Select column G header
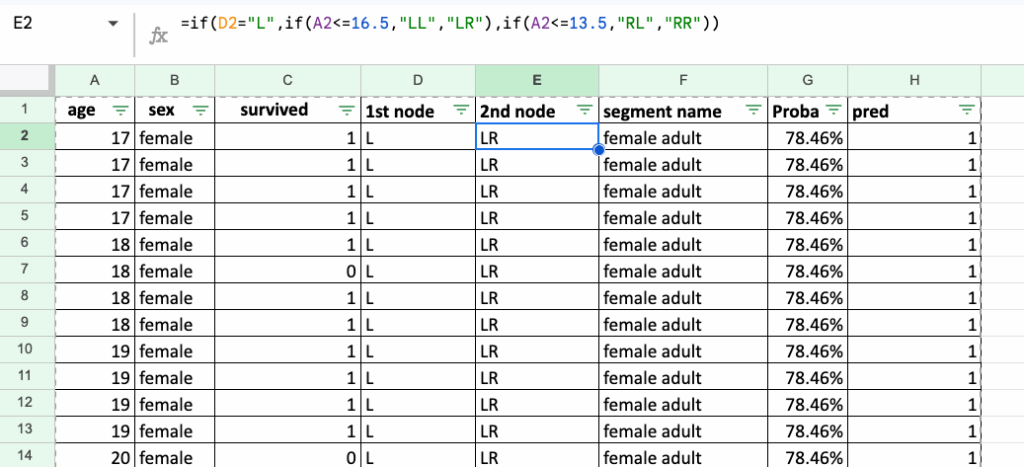The image size is (1024, 467). (807, 80)
